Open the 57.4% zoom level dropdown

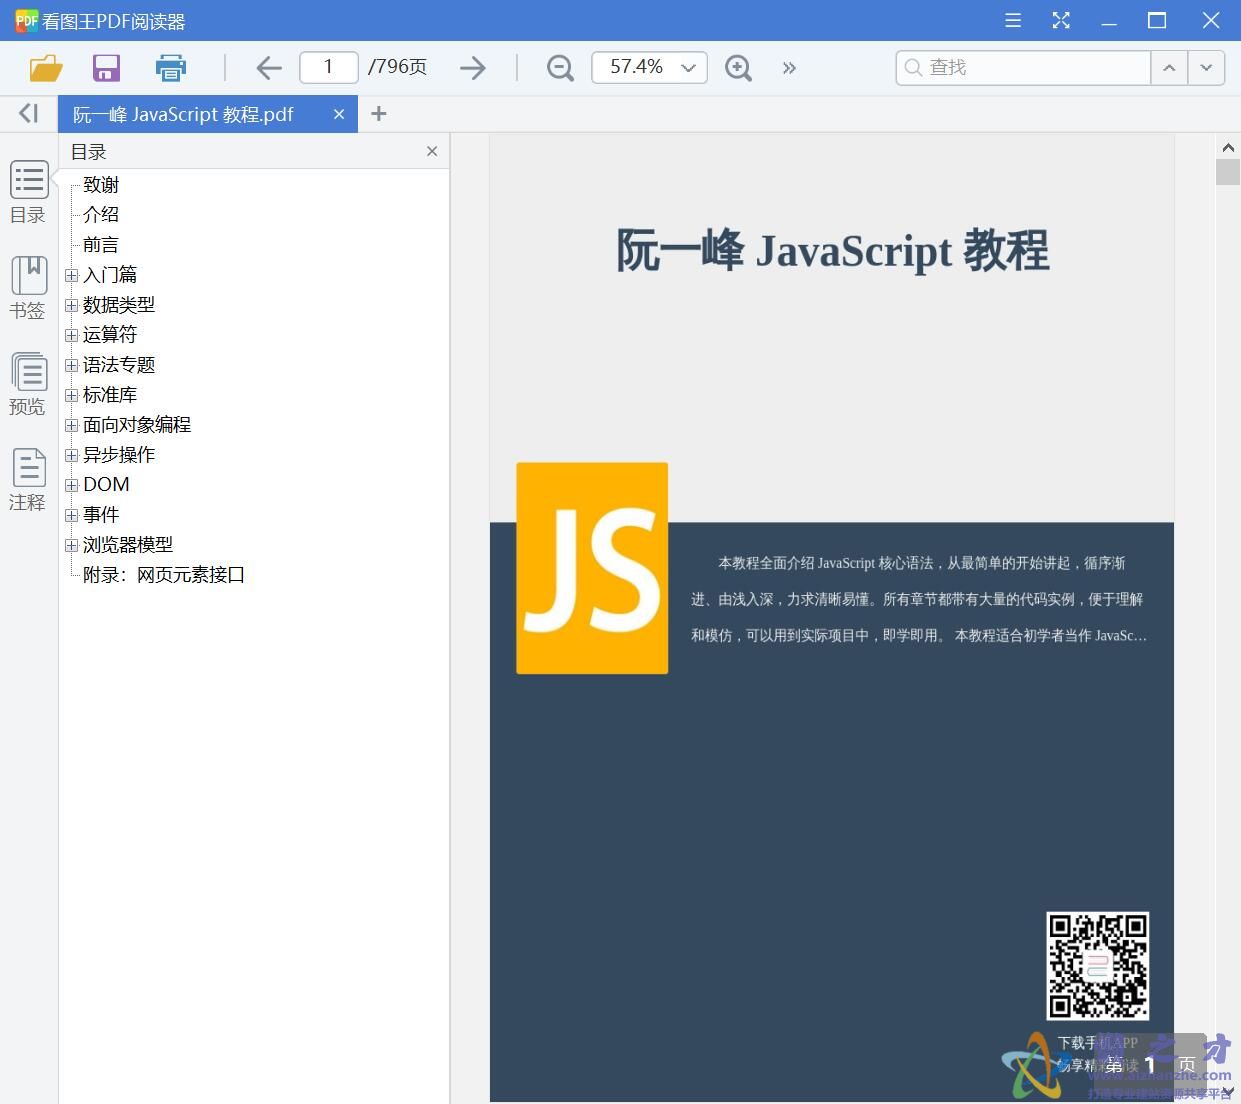coord(648,67)
